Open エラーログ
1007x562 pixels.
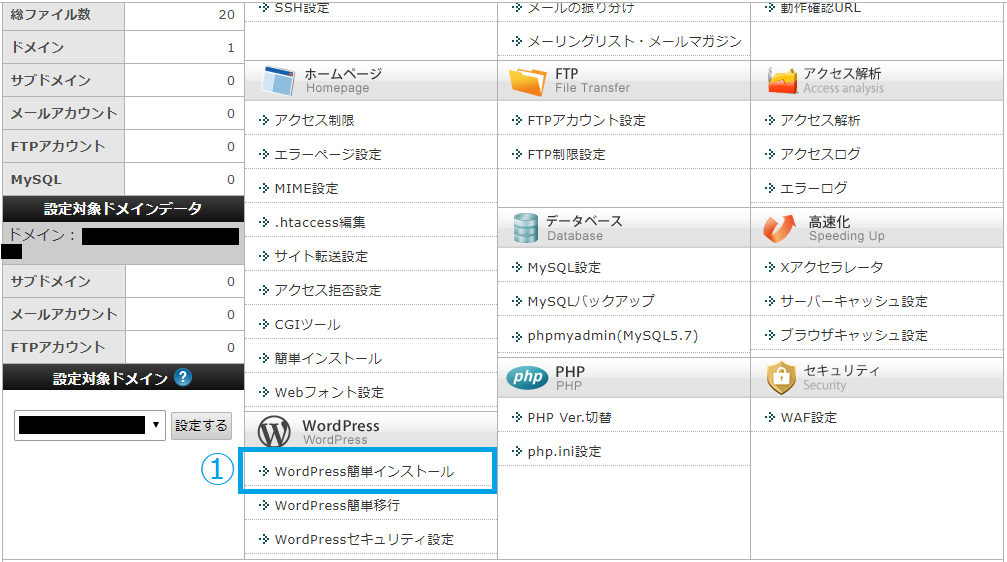click(814, 188)
